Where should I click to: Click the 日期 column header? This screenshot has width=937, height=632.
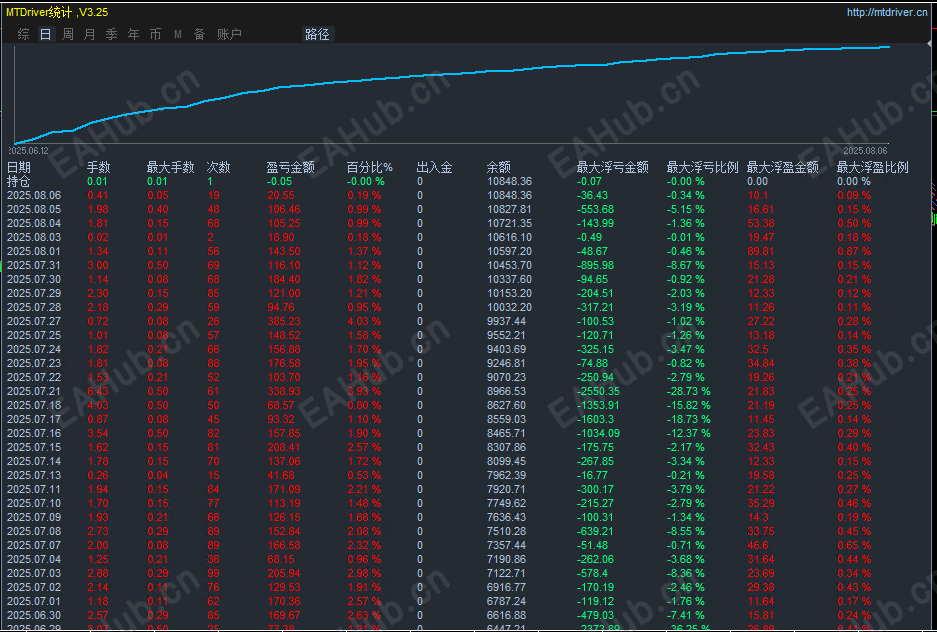tap(19, 168)
